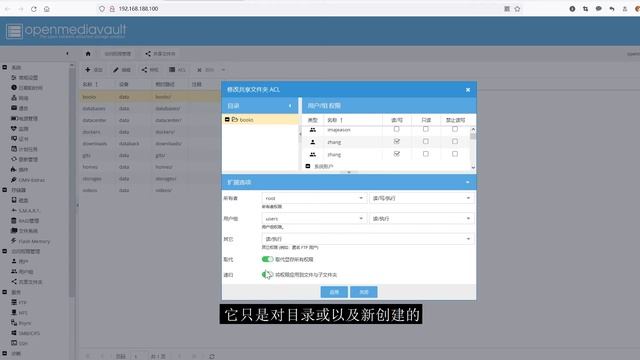Check read-only for group imajeason

[426, 129]
